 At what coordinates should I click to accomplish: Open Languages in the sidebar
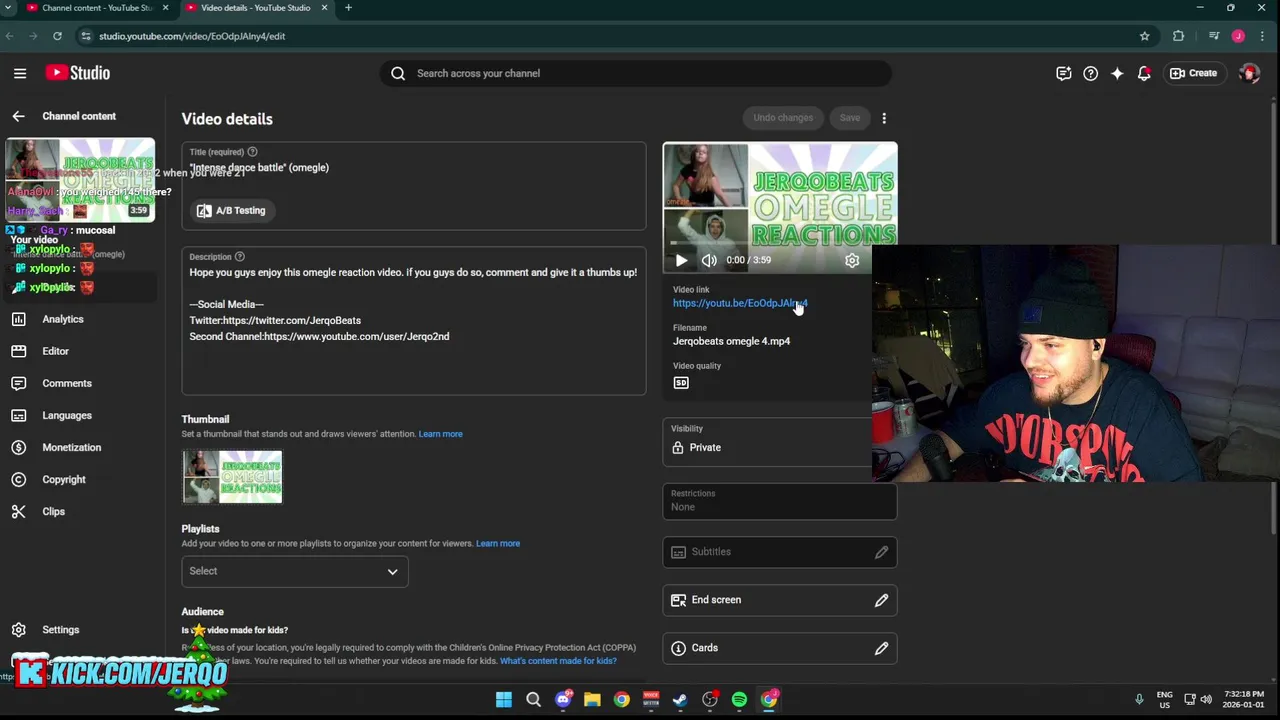click(82, 415)
